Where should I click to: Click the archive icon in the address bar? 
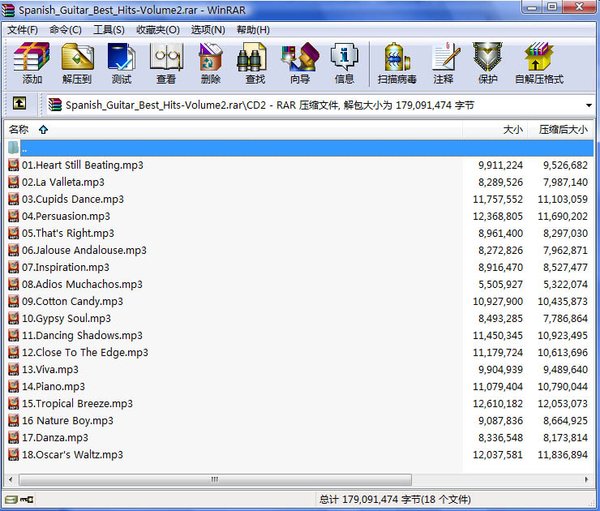coord(55,105)
